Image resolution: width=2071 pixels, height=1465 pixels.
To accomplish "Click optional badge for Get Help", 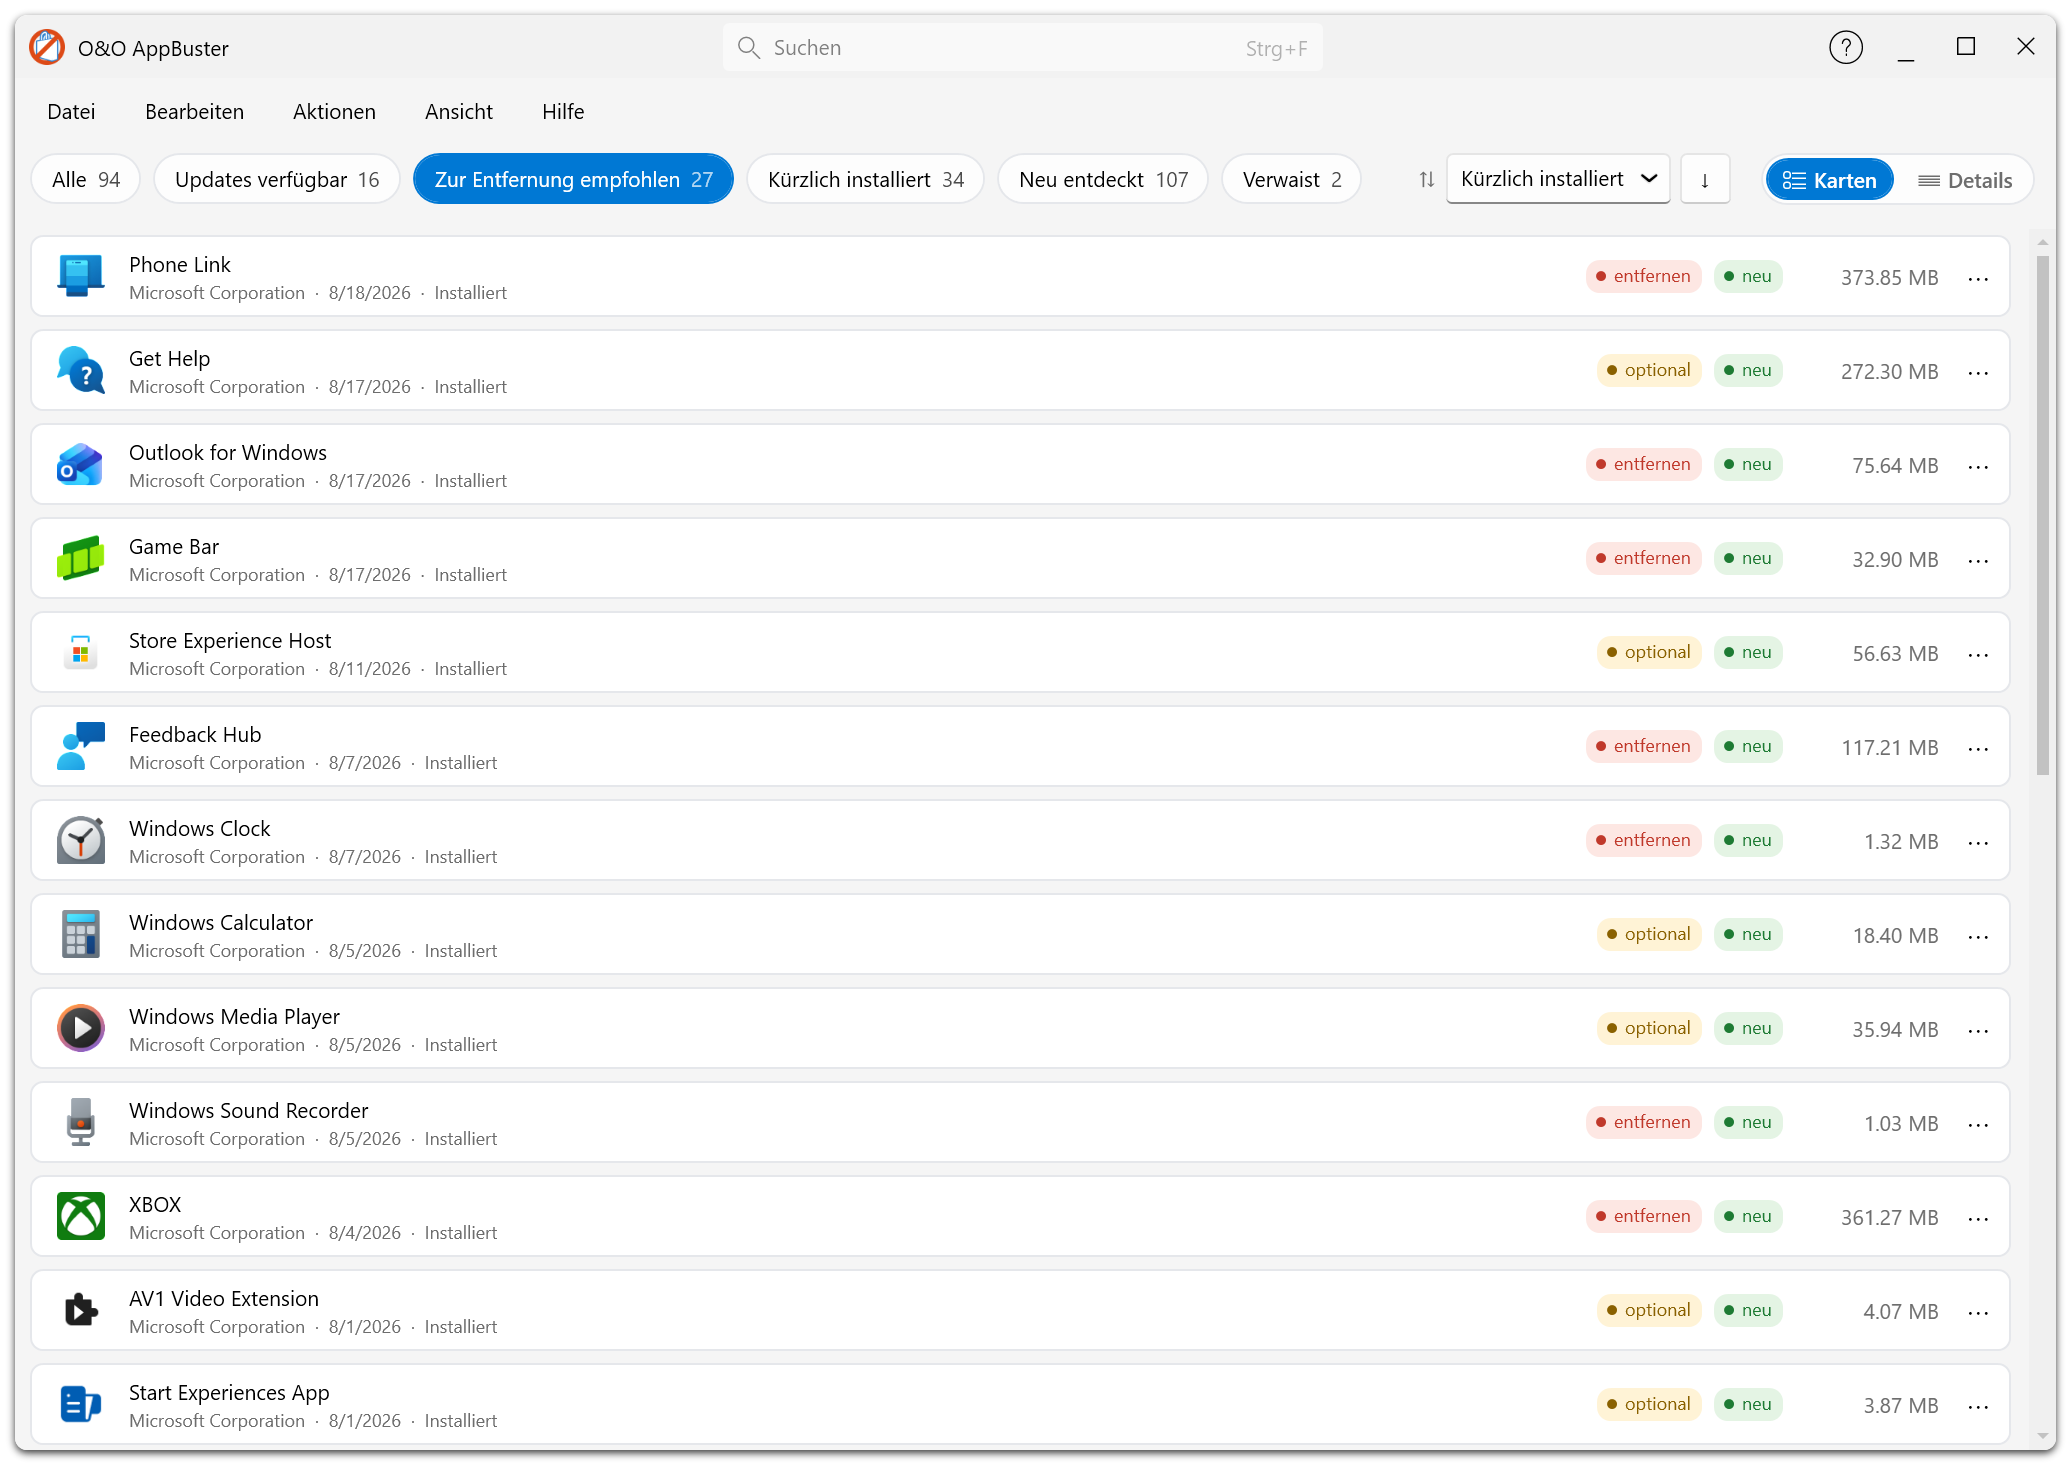I will pos(1648,370).
